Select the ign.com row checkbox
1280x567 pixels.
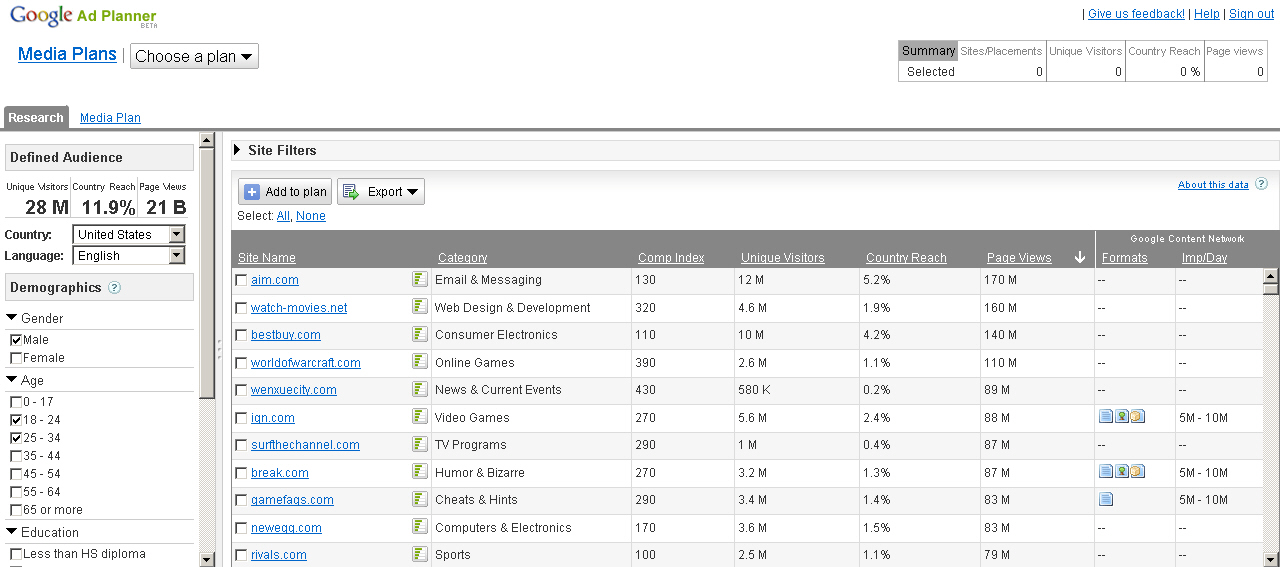[x=241, y=418]
